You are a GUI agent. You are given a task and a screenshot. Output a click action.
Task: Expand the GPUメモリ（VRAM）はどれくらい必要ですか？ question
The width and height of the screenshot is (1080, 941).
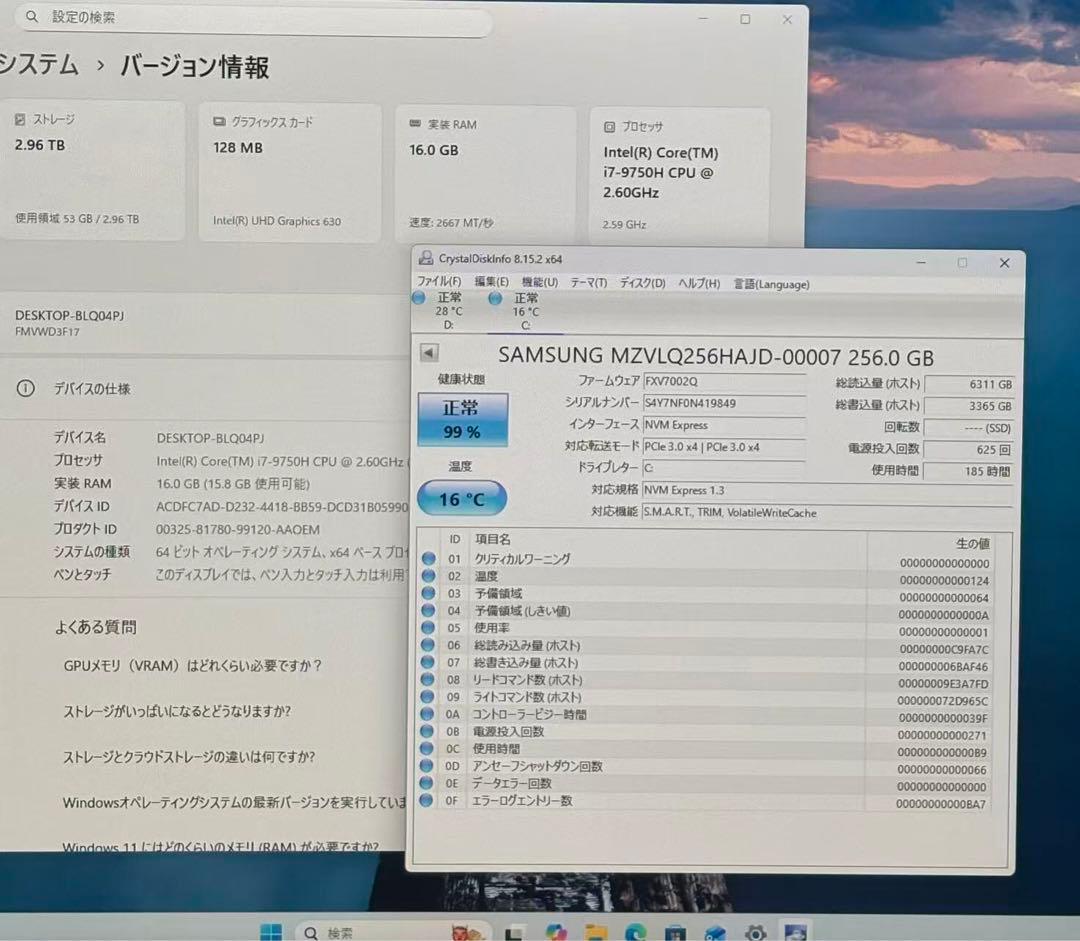(x=190, y=666)
